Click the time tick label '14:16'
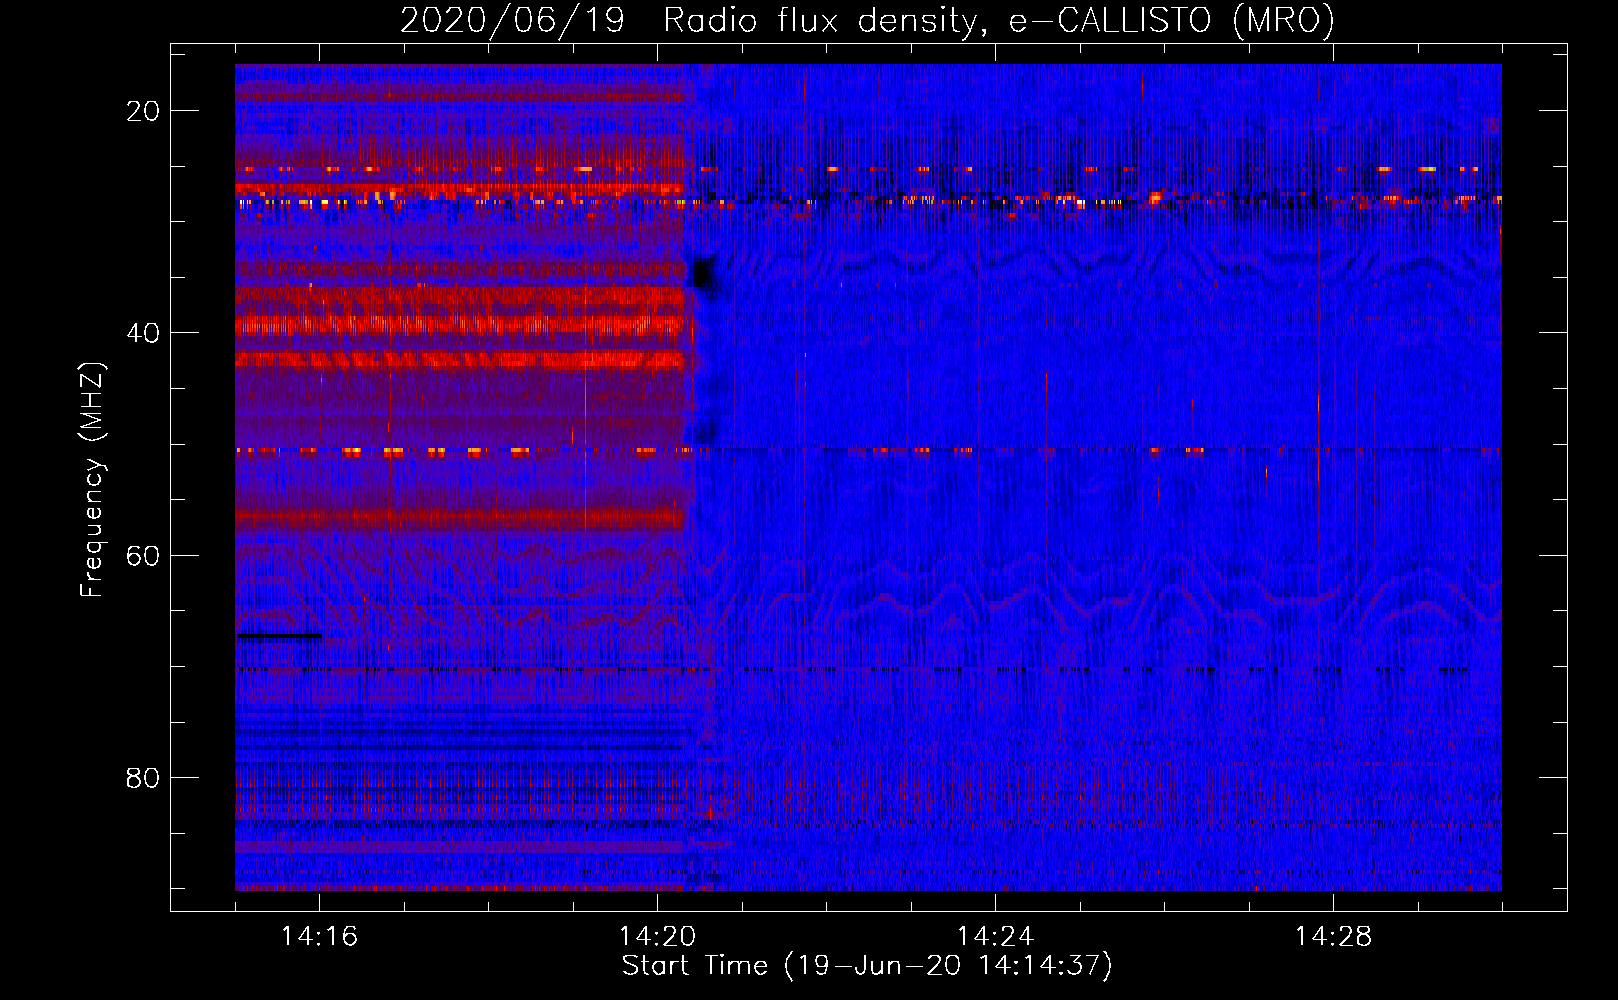 [x=319, y=937]
